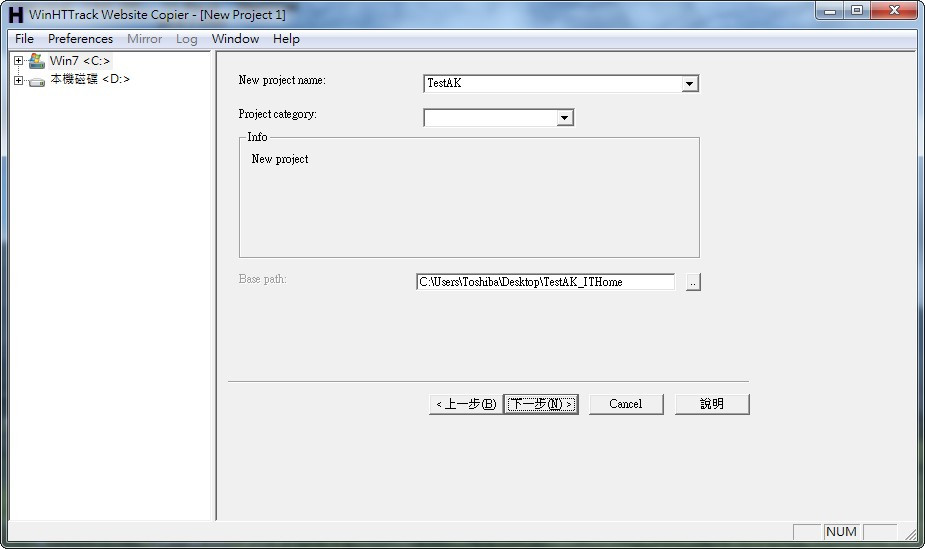This screenshot has height=549, width=925.
Task: Maximize the WinHTTrack window
Action: (x=857, y=11)
